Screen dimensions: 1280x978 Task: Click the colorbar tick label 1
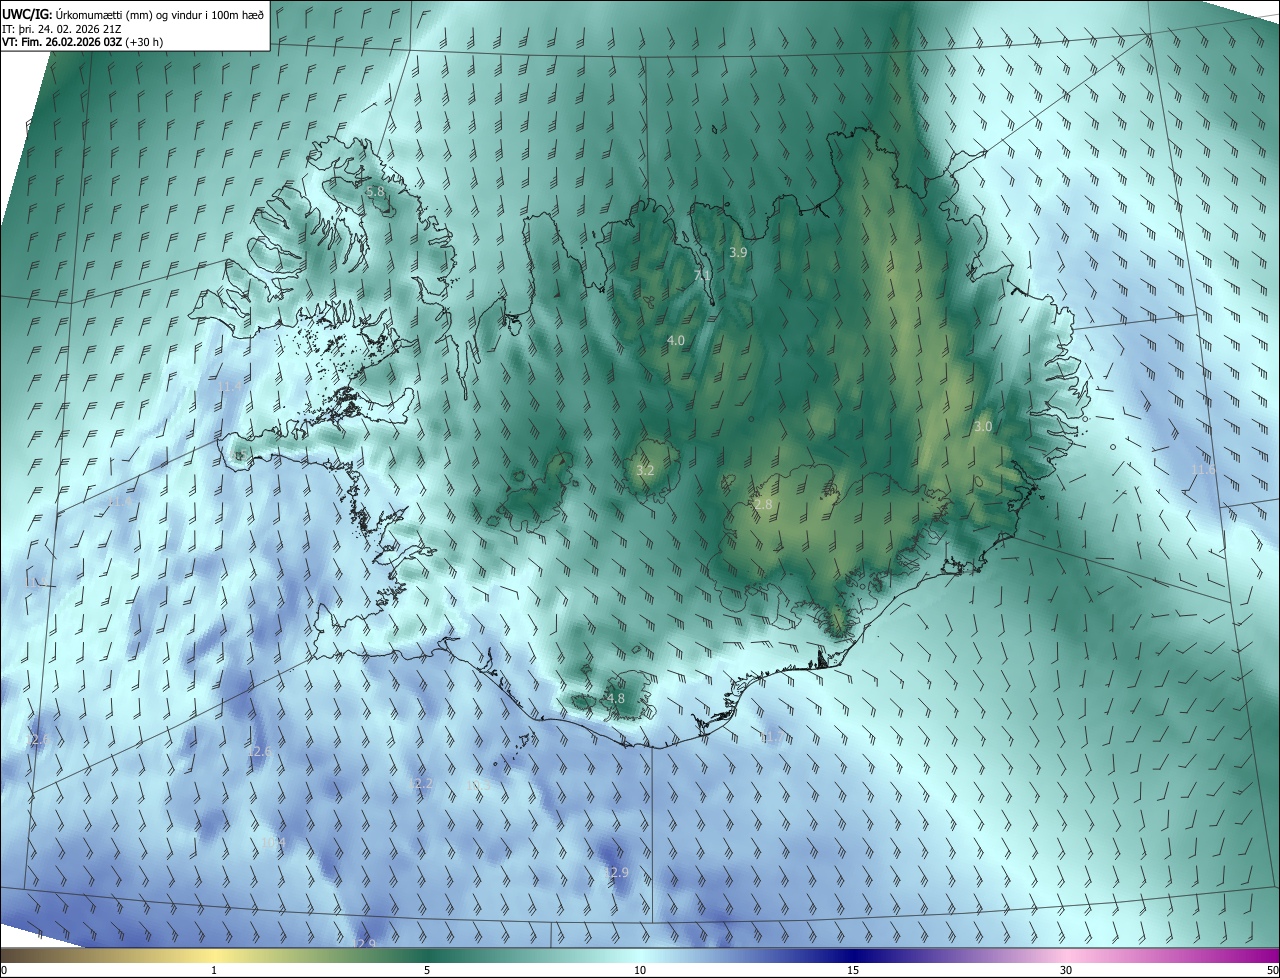[x=214, y=970]
